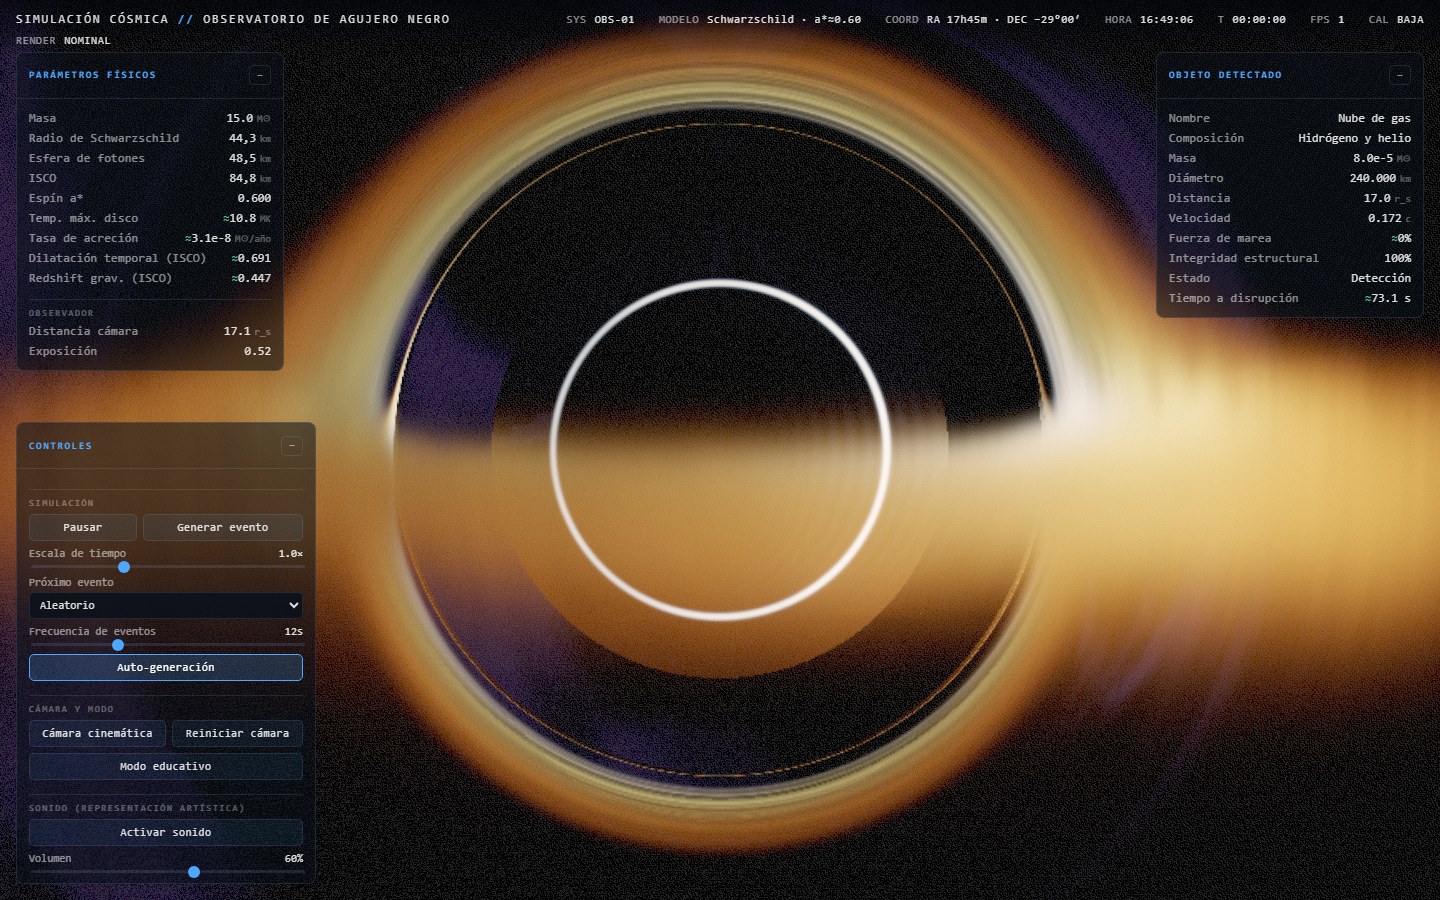Click Composición value Hidrógeno y helio

[x=1354, y=138]
